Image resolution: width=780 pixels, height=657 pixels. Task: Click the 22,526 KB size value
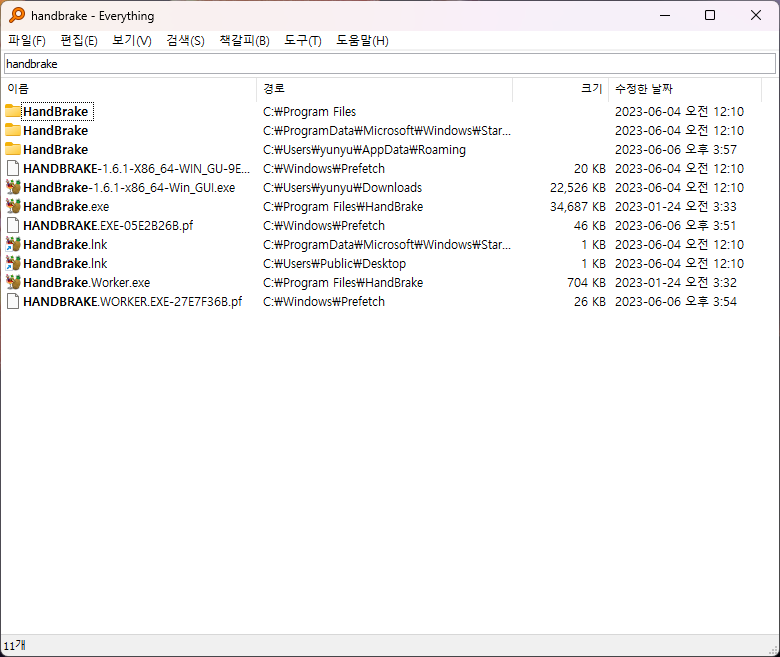point(578,188)
